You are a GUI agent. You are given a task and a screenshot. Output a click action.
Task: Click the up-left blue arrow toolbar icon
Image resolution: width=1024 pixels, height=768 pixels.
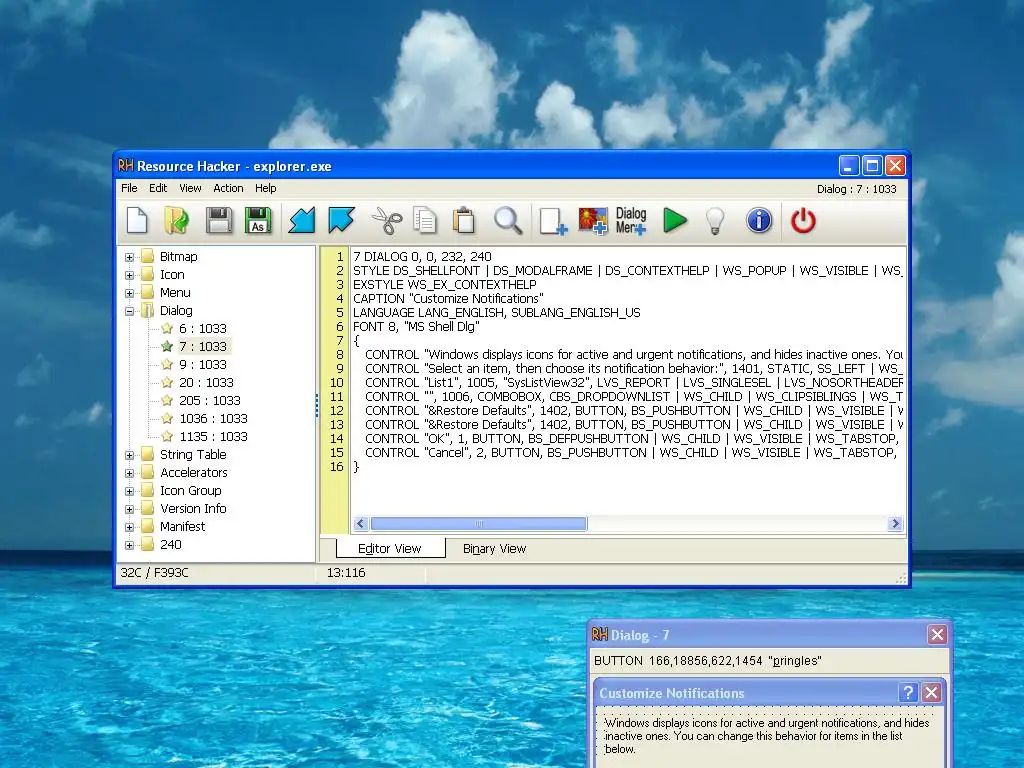(x=341, y=221)
